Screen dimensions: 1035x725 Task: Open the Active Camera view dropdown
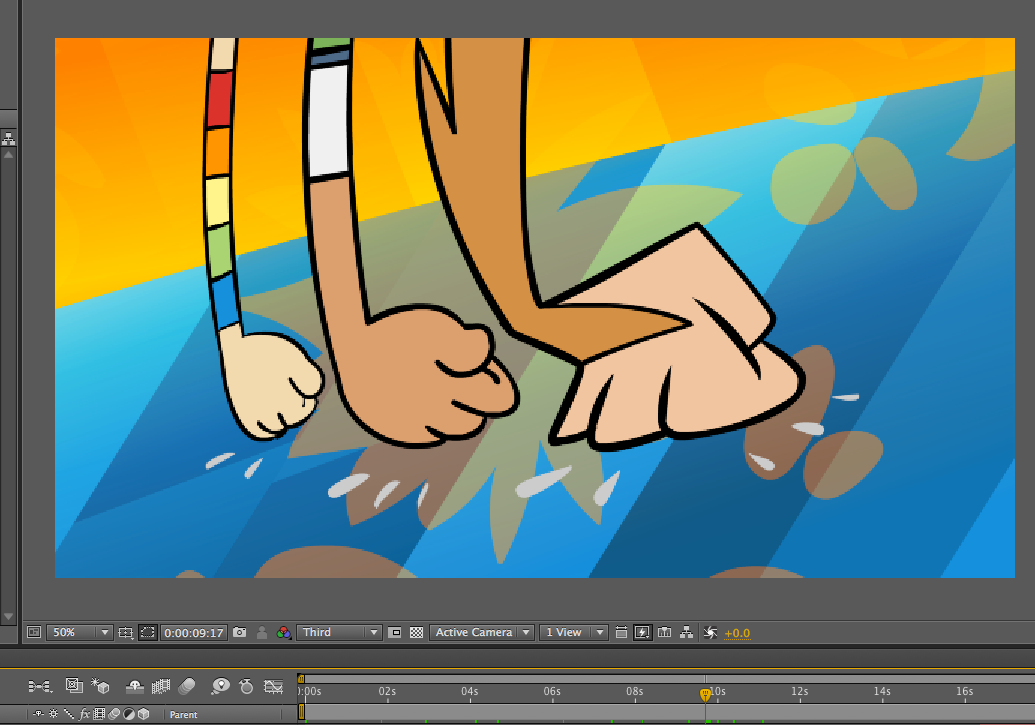(x=481, y=632)
